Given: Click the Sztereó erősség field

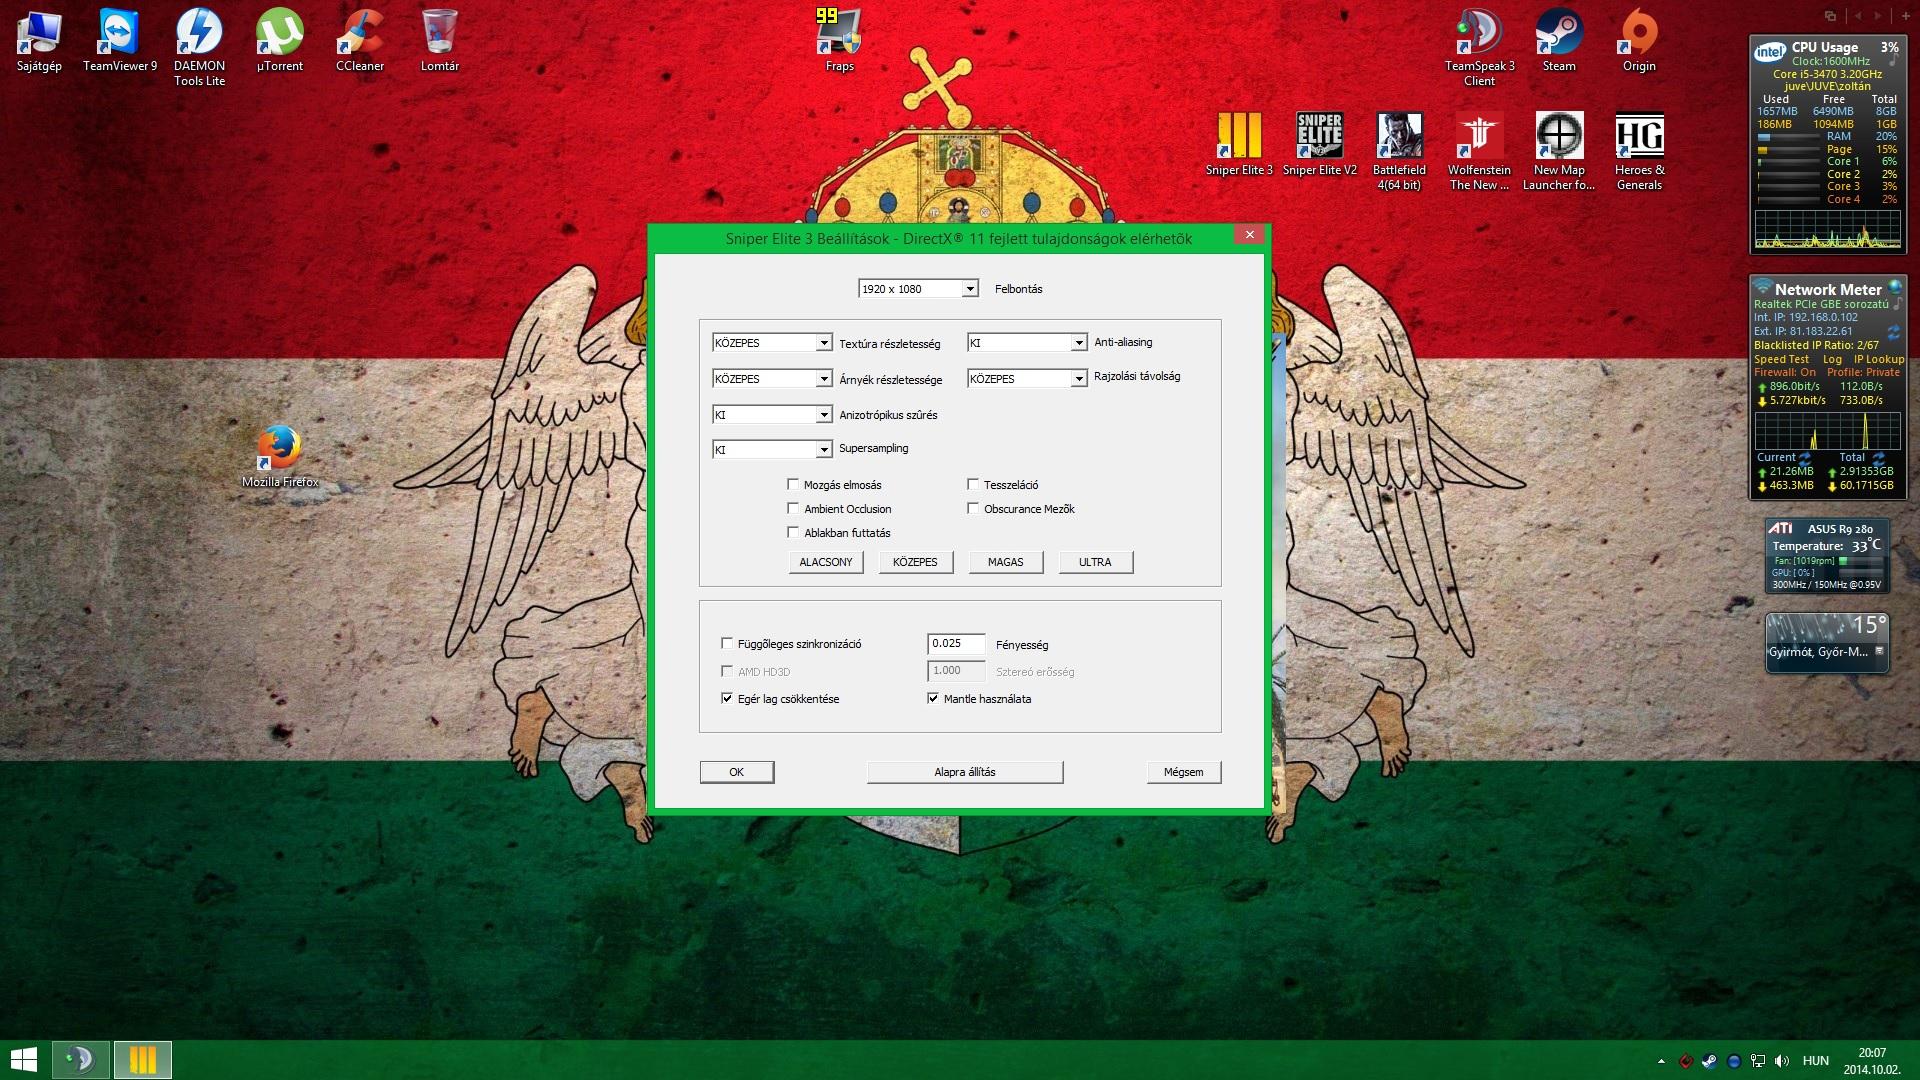Looking at the screenshot, I should [956, 671].
